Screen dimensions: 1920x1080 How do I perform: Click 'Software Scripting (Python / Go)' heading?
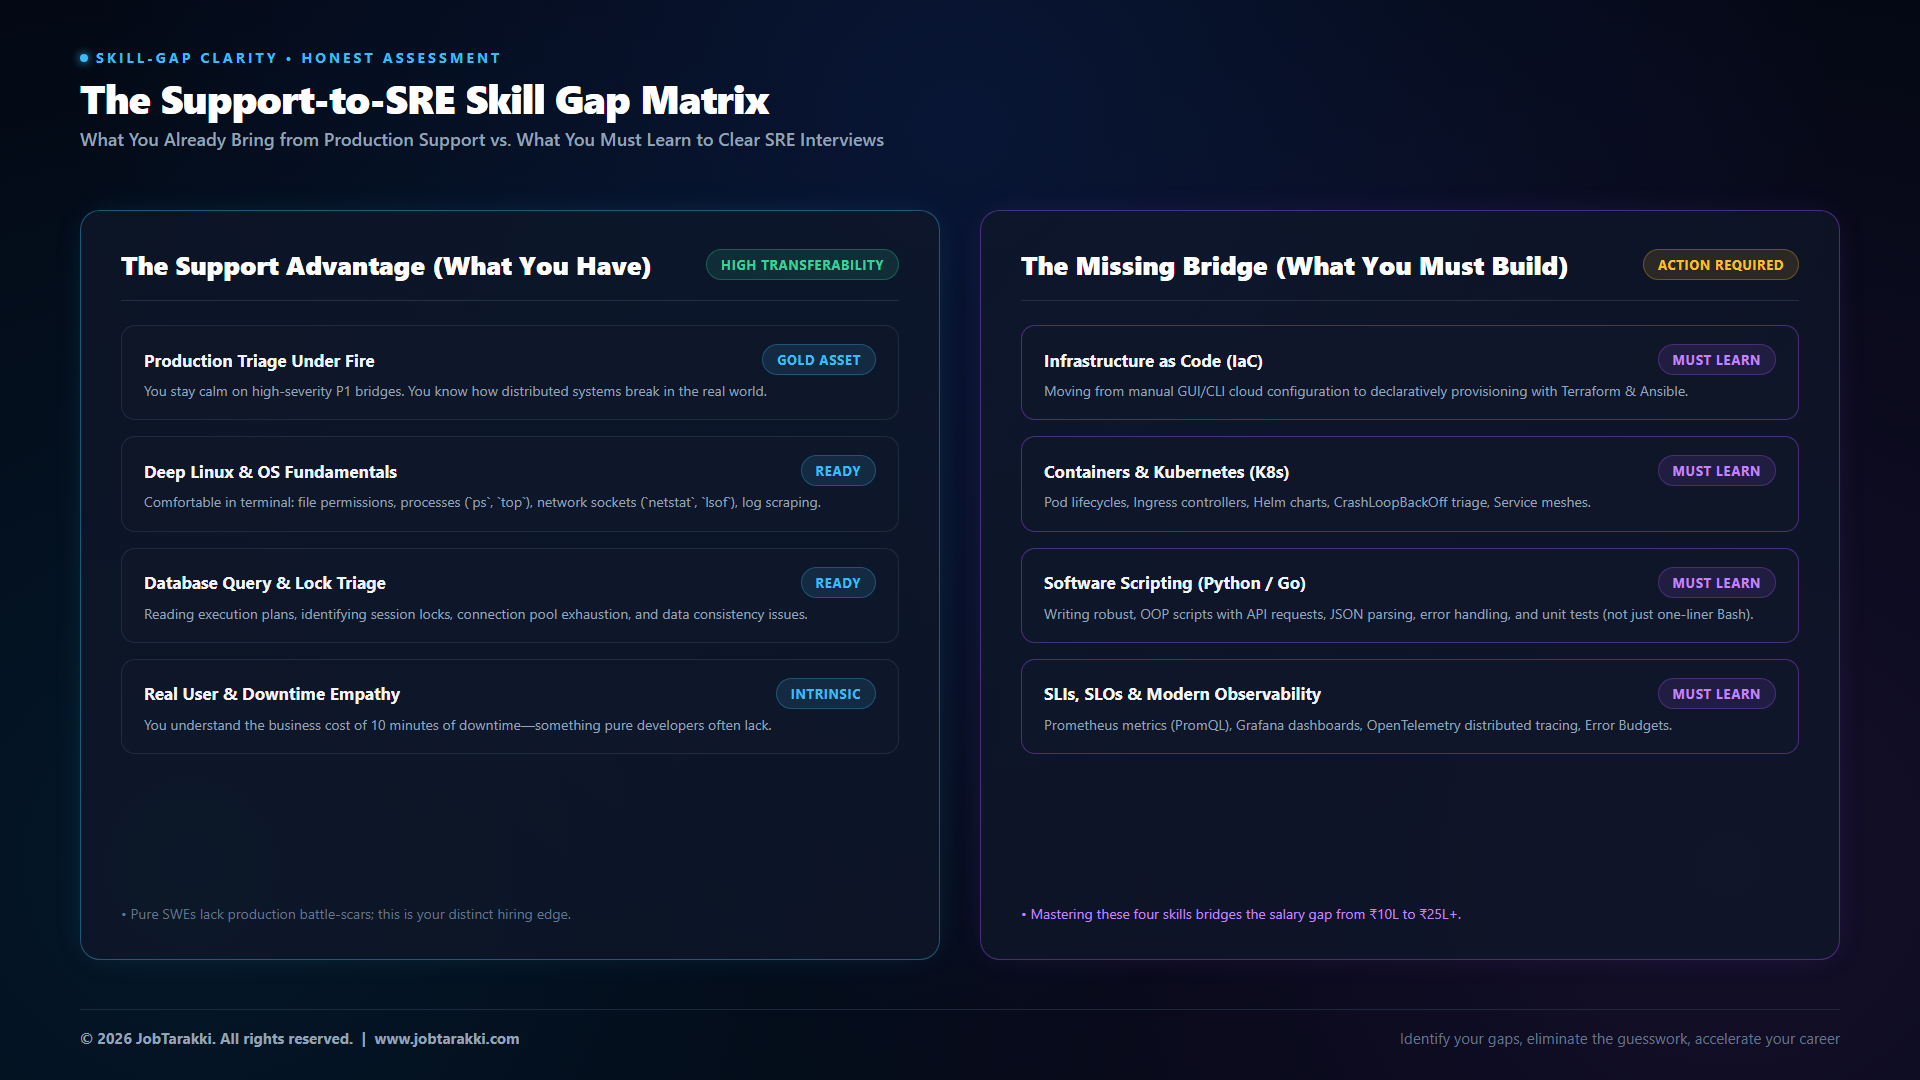tap(1175, 583)
